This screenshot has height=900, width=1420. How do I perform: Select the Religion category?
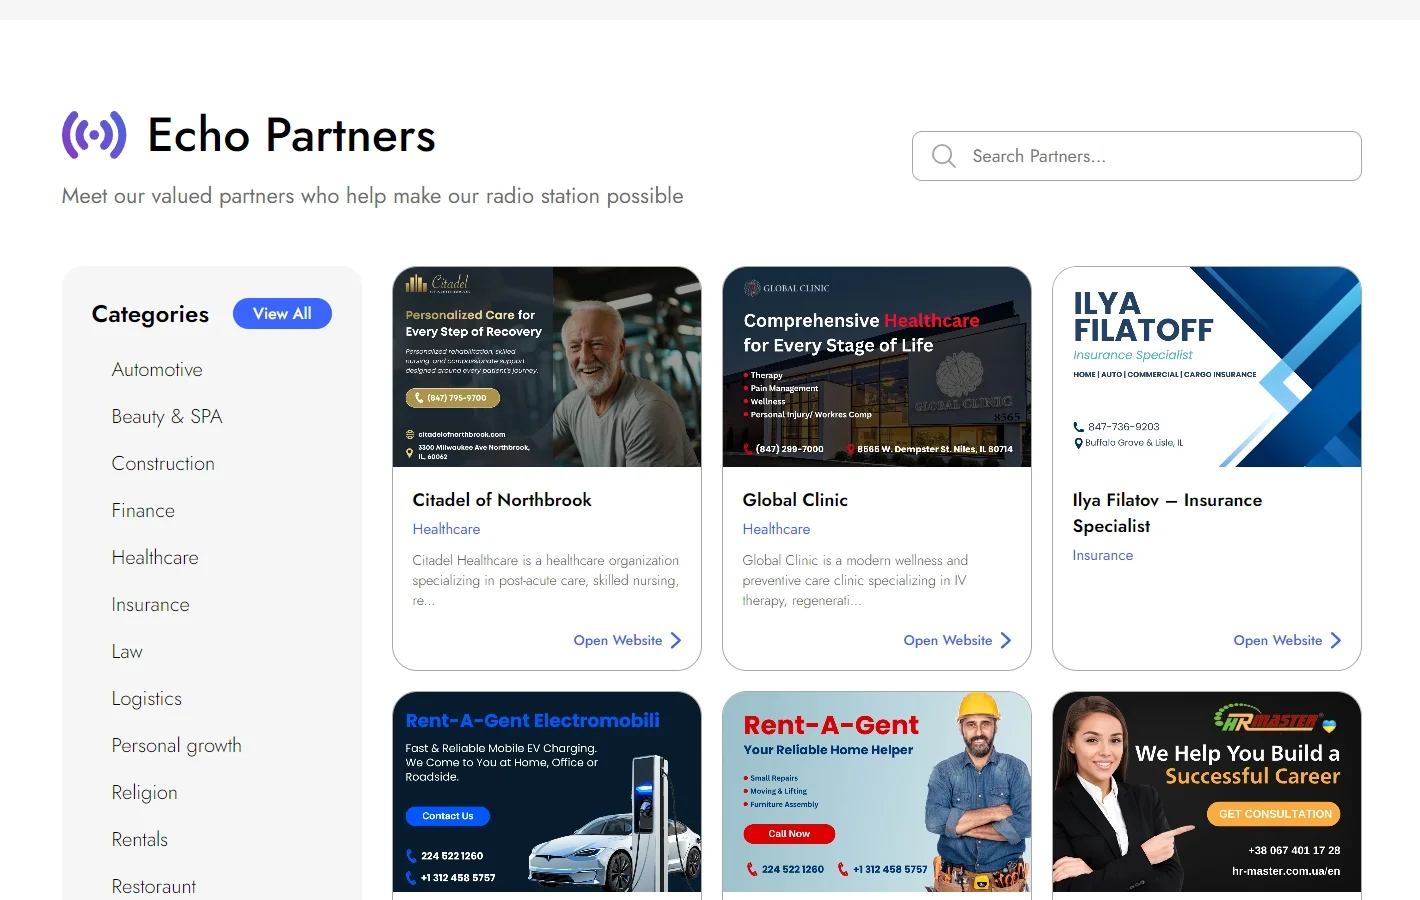click(145, 793)
